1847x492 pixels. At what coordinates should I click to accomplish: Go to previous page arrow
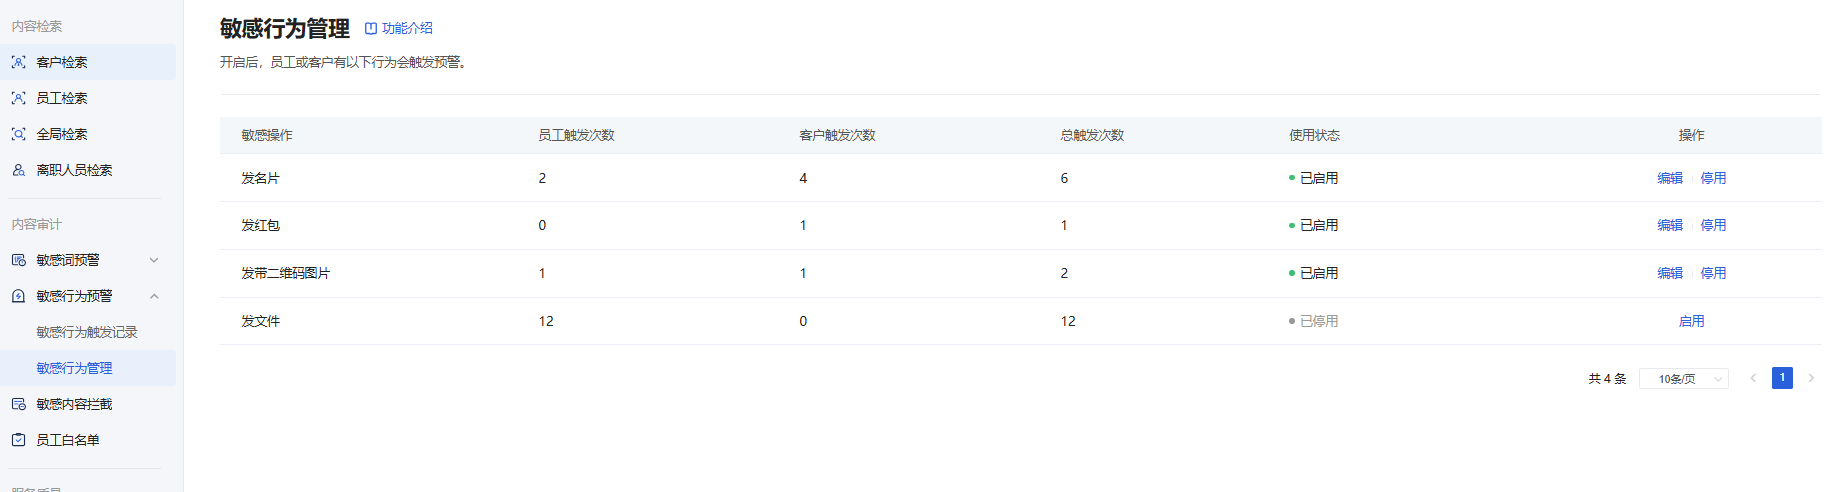click(1753, 378)
